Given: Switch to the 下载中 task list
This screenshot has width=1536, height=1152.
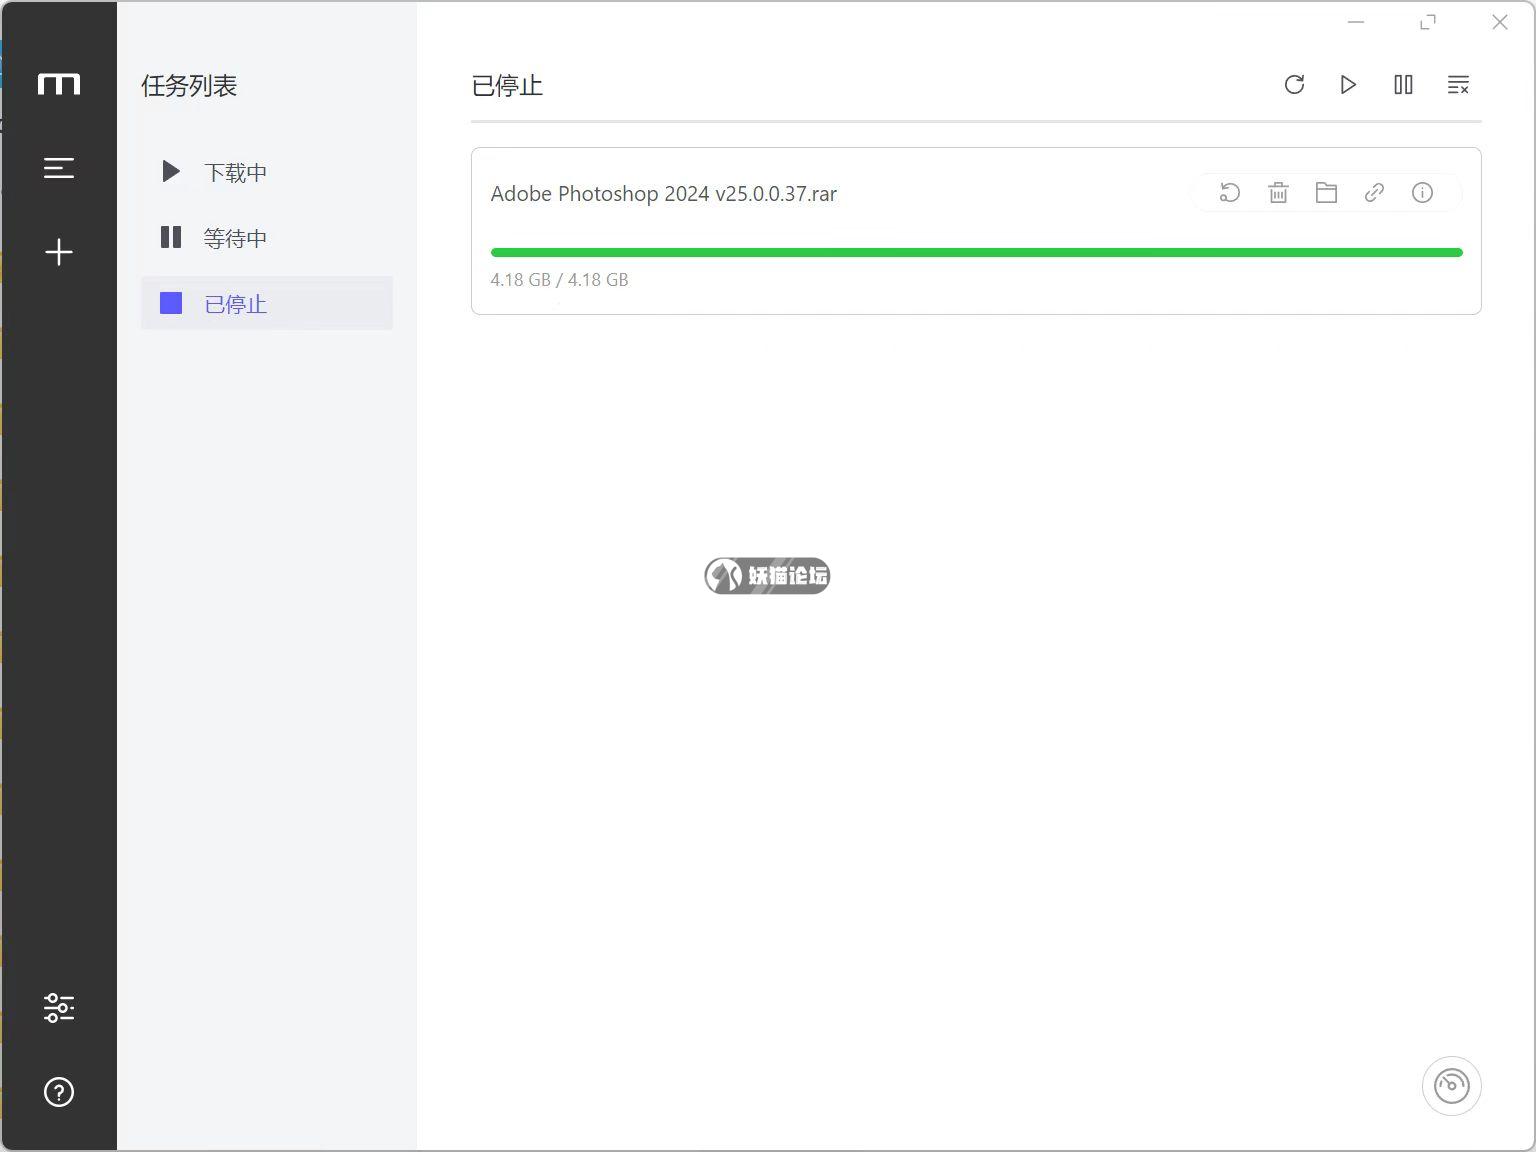Looking at the screenshot, I should tap(267, 172).
